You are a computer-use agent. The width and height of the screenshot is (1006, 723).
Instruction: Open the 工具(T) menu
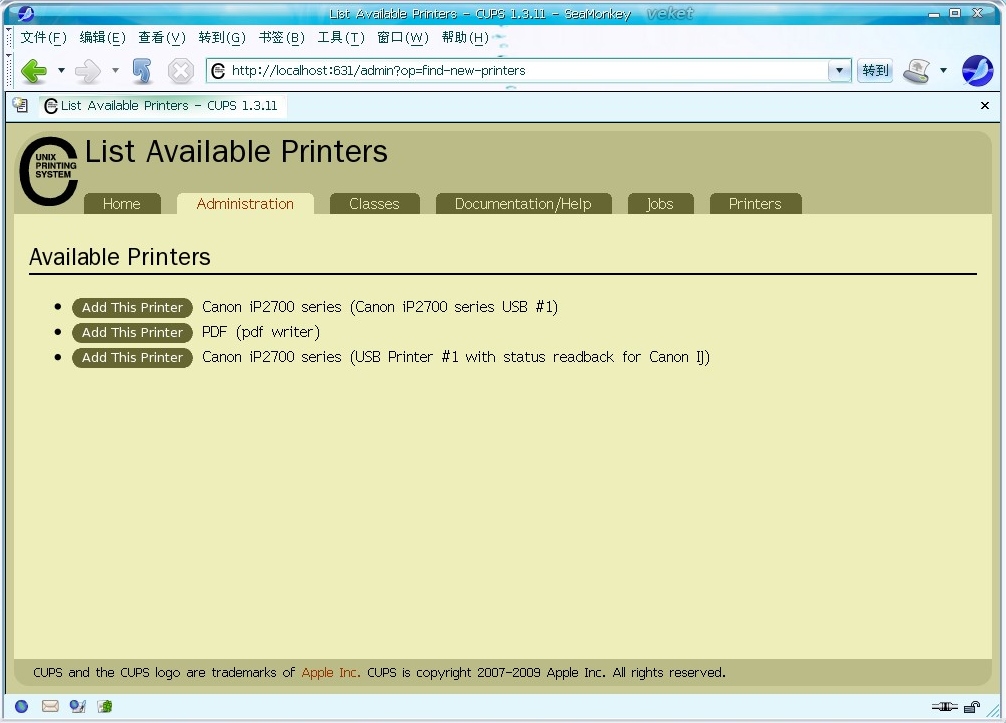(x=341, y=38)
